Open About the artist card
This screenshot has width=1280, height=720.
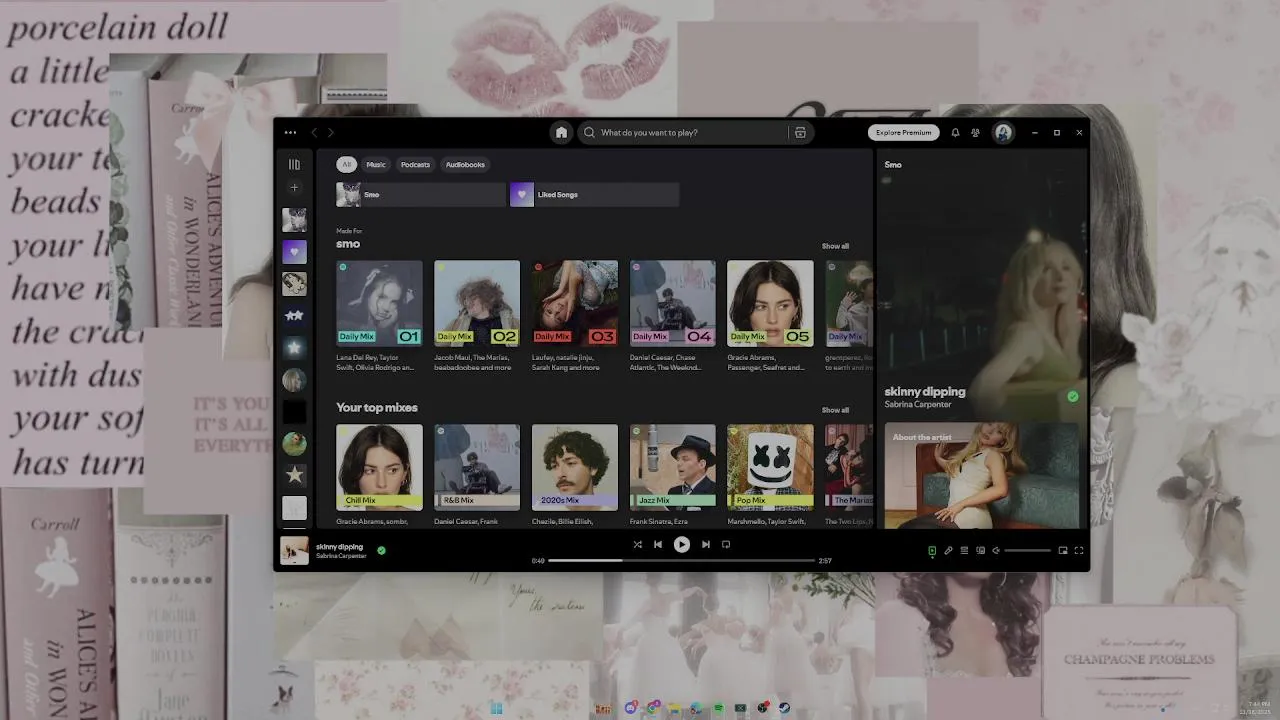pyautogui.click(x=981, y=475)
